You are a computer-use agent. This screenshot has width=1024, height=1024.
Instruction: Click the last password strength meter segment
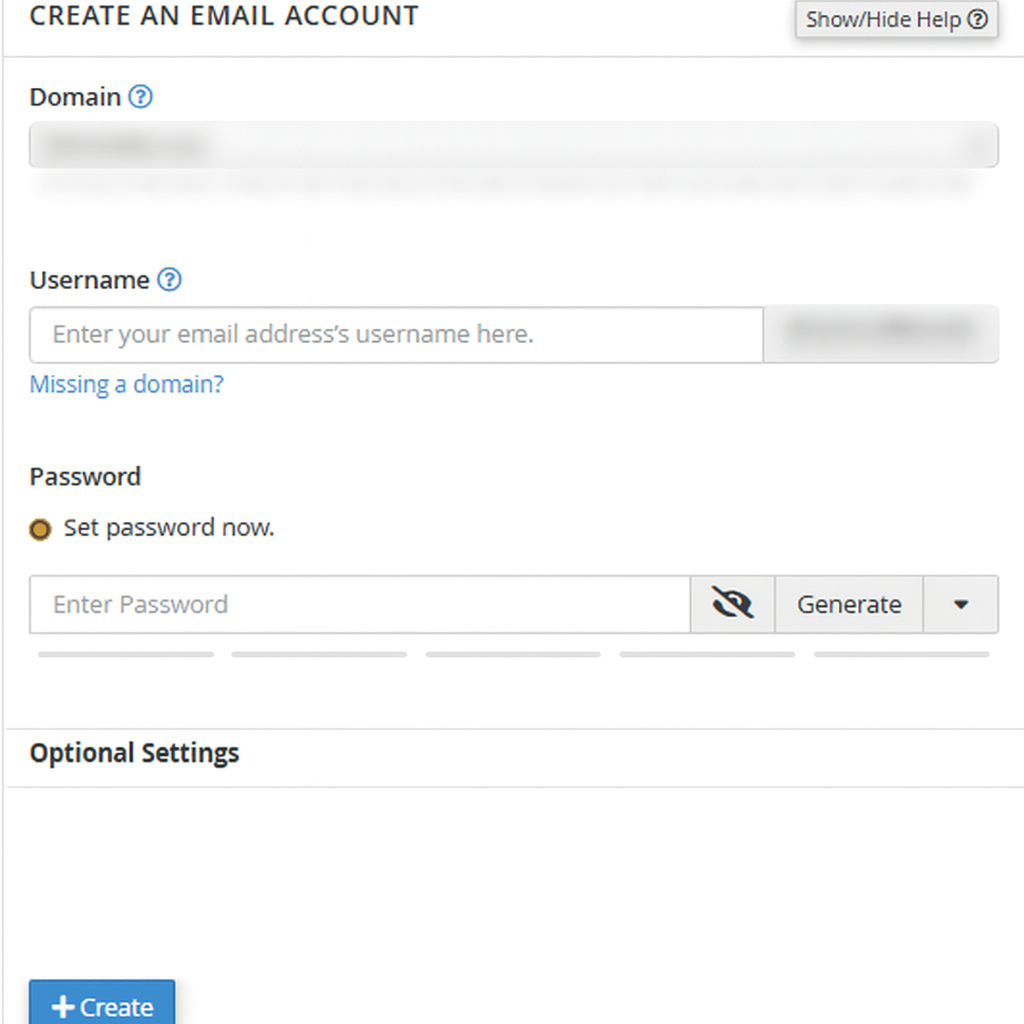coord(901,654)
